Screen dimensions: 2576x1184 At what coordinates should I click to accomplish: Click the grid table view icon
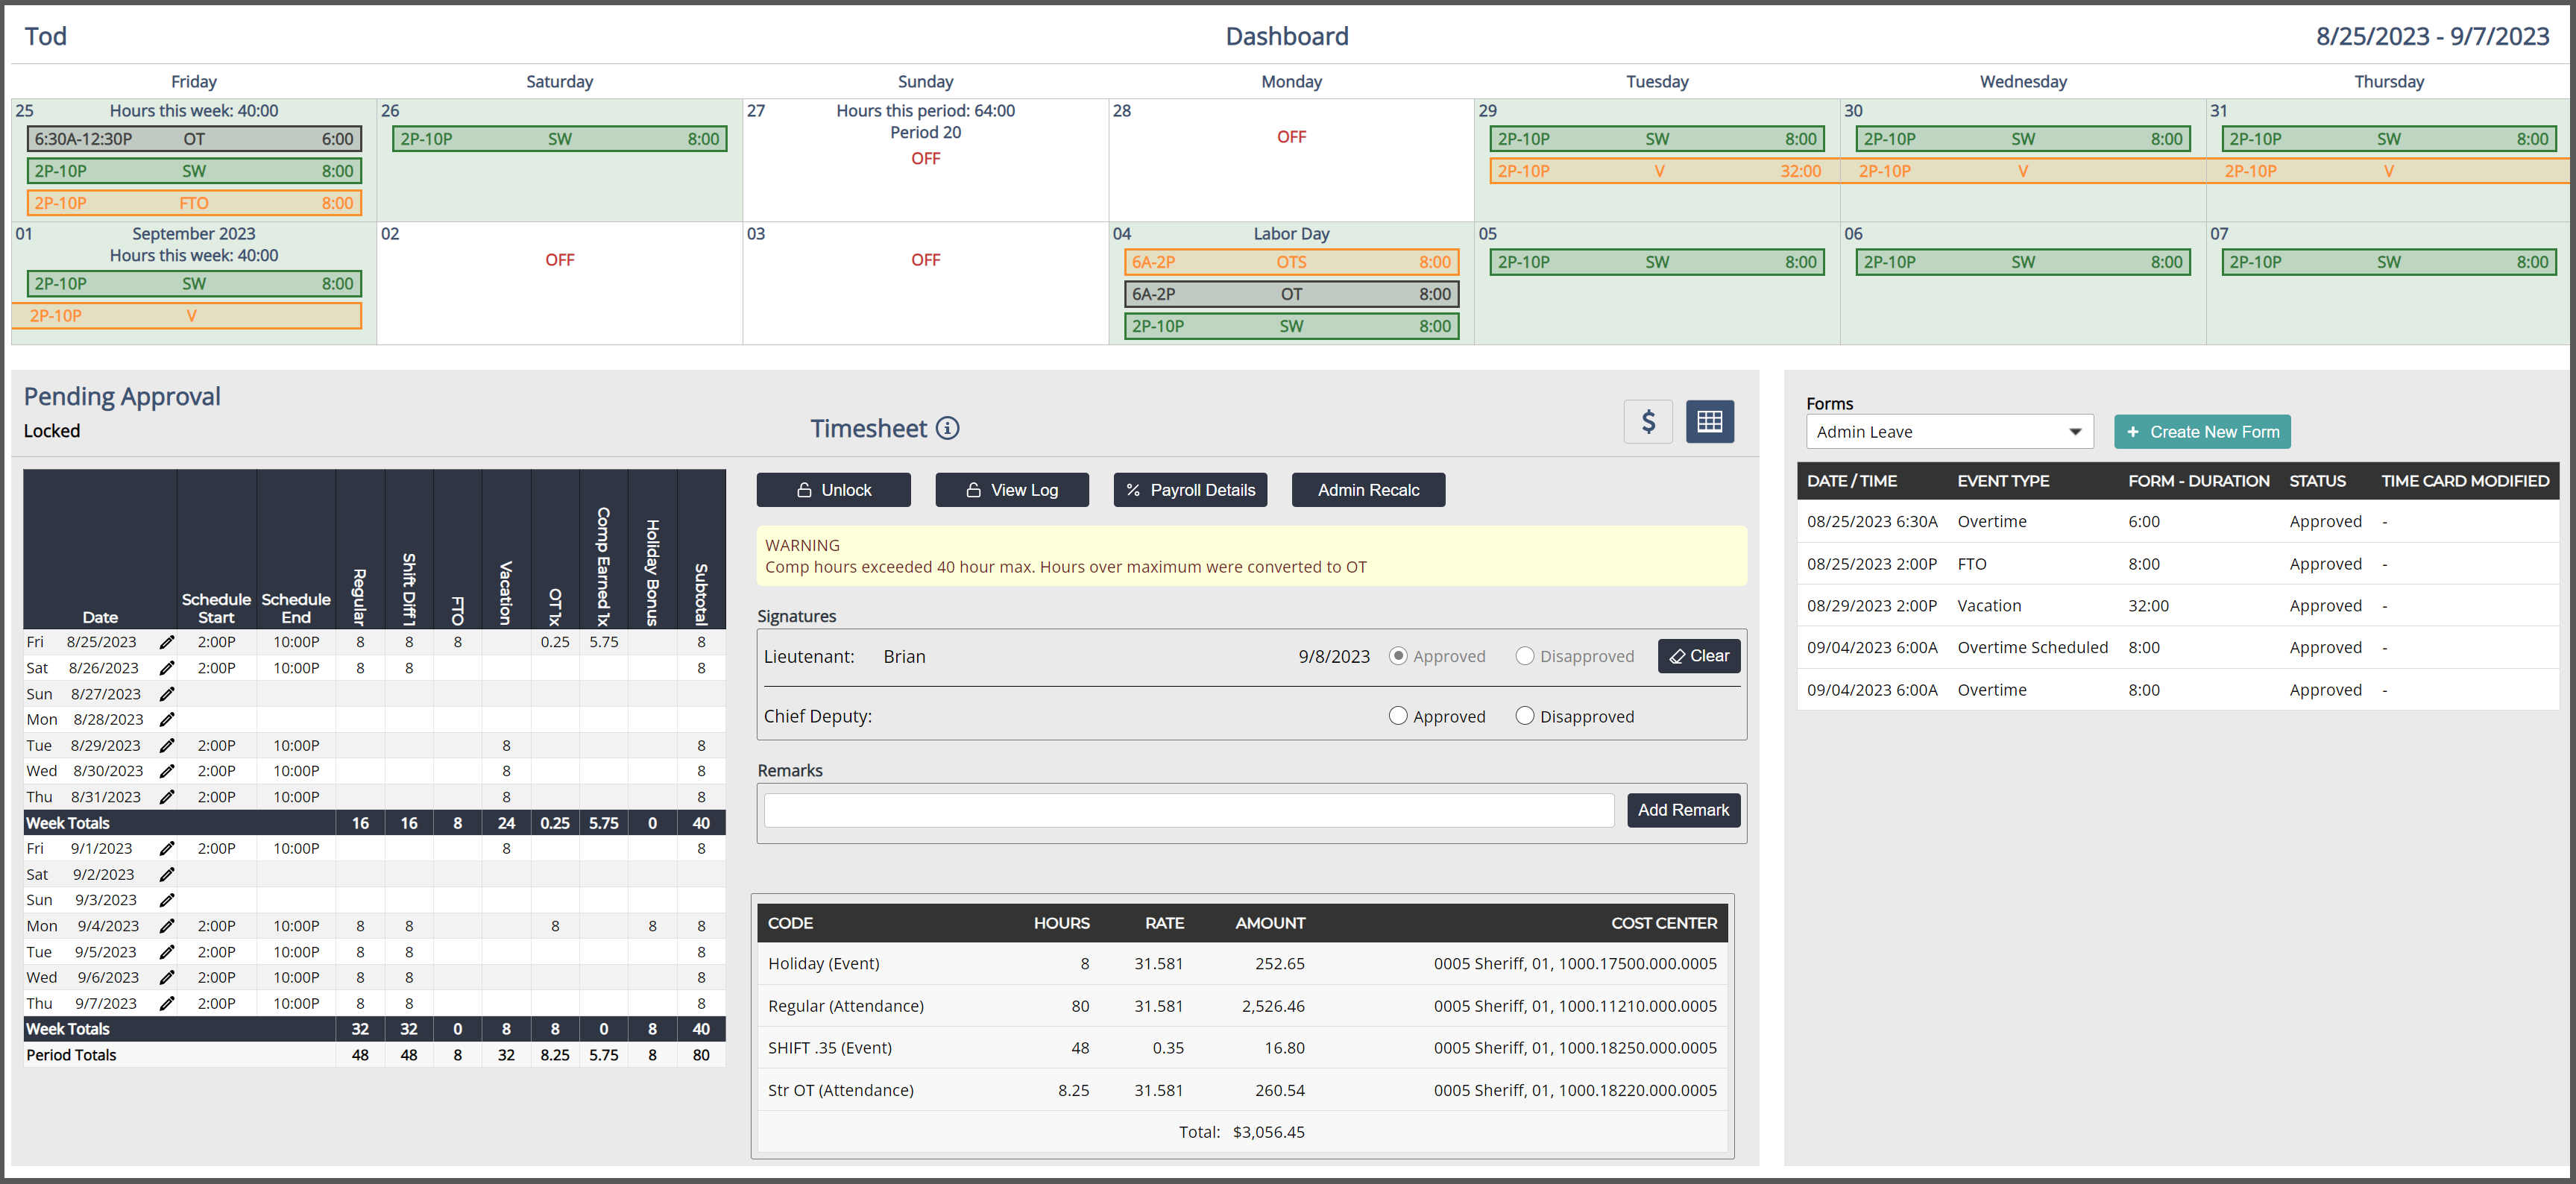pyautogui.click(x=1709, y=422)
